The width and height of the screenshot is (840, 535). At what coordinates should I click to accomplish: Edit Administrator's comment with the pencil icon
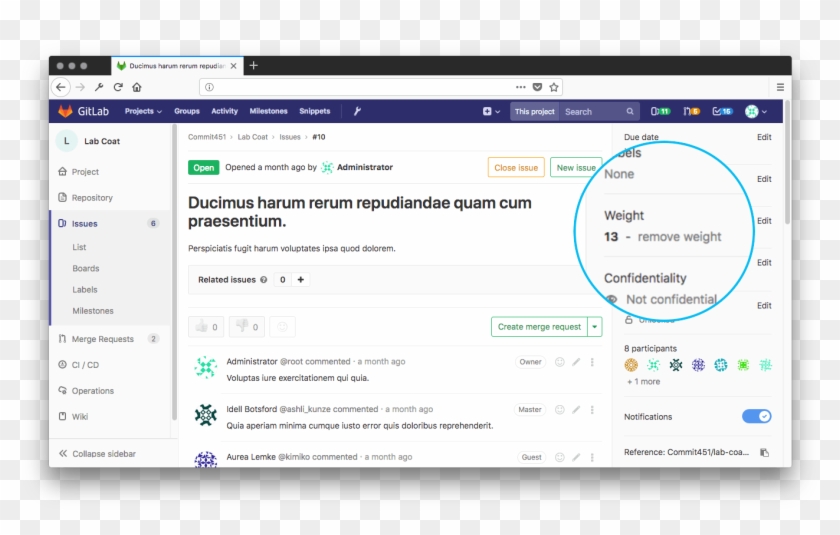[x=576, y=362]
